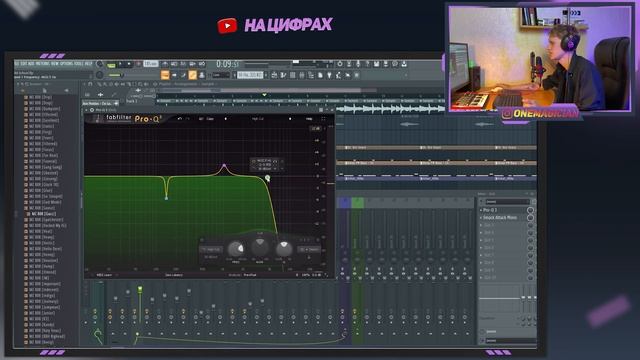Click the Record transport button
The width and height of the screenshot is (640, 360).
tap(138, 64)
